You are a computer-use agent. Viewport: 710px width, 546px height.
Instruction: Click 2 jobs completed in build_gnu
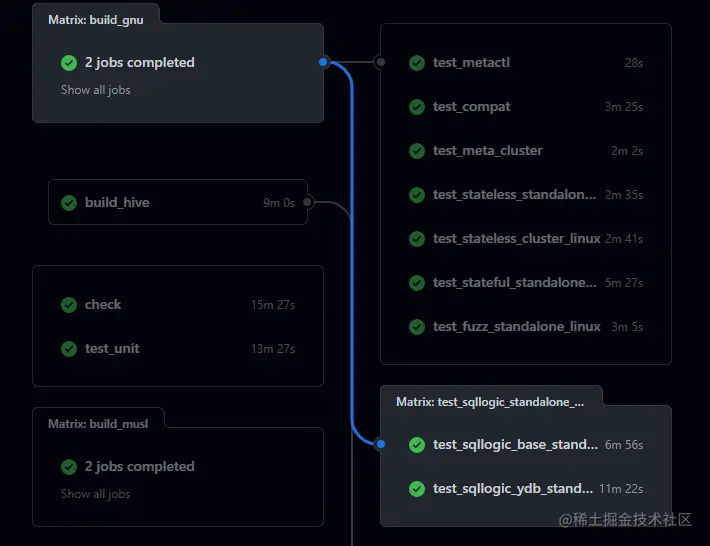[139, 62]
